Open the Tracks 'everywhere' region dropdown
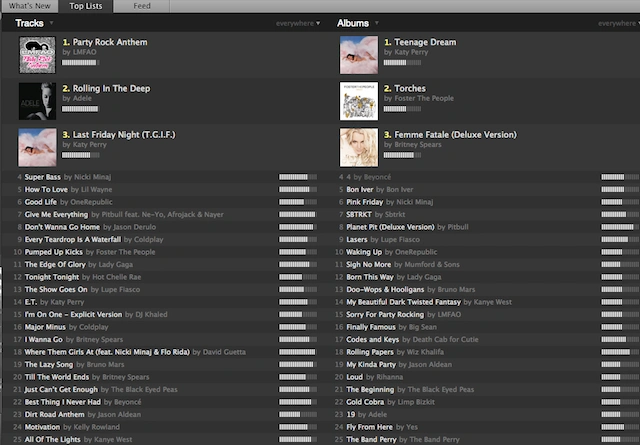The image size is (640, 445). coord(298,24)
